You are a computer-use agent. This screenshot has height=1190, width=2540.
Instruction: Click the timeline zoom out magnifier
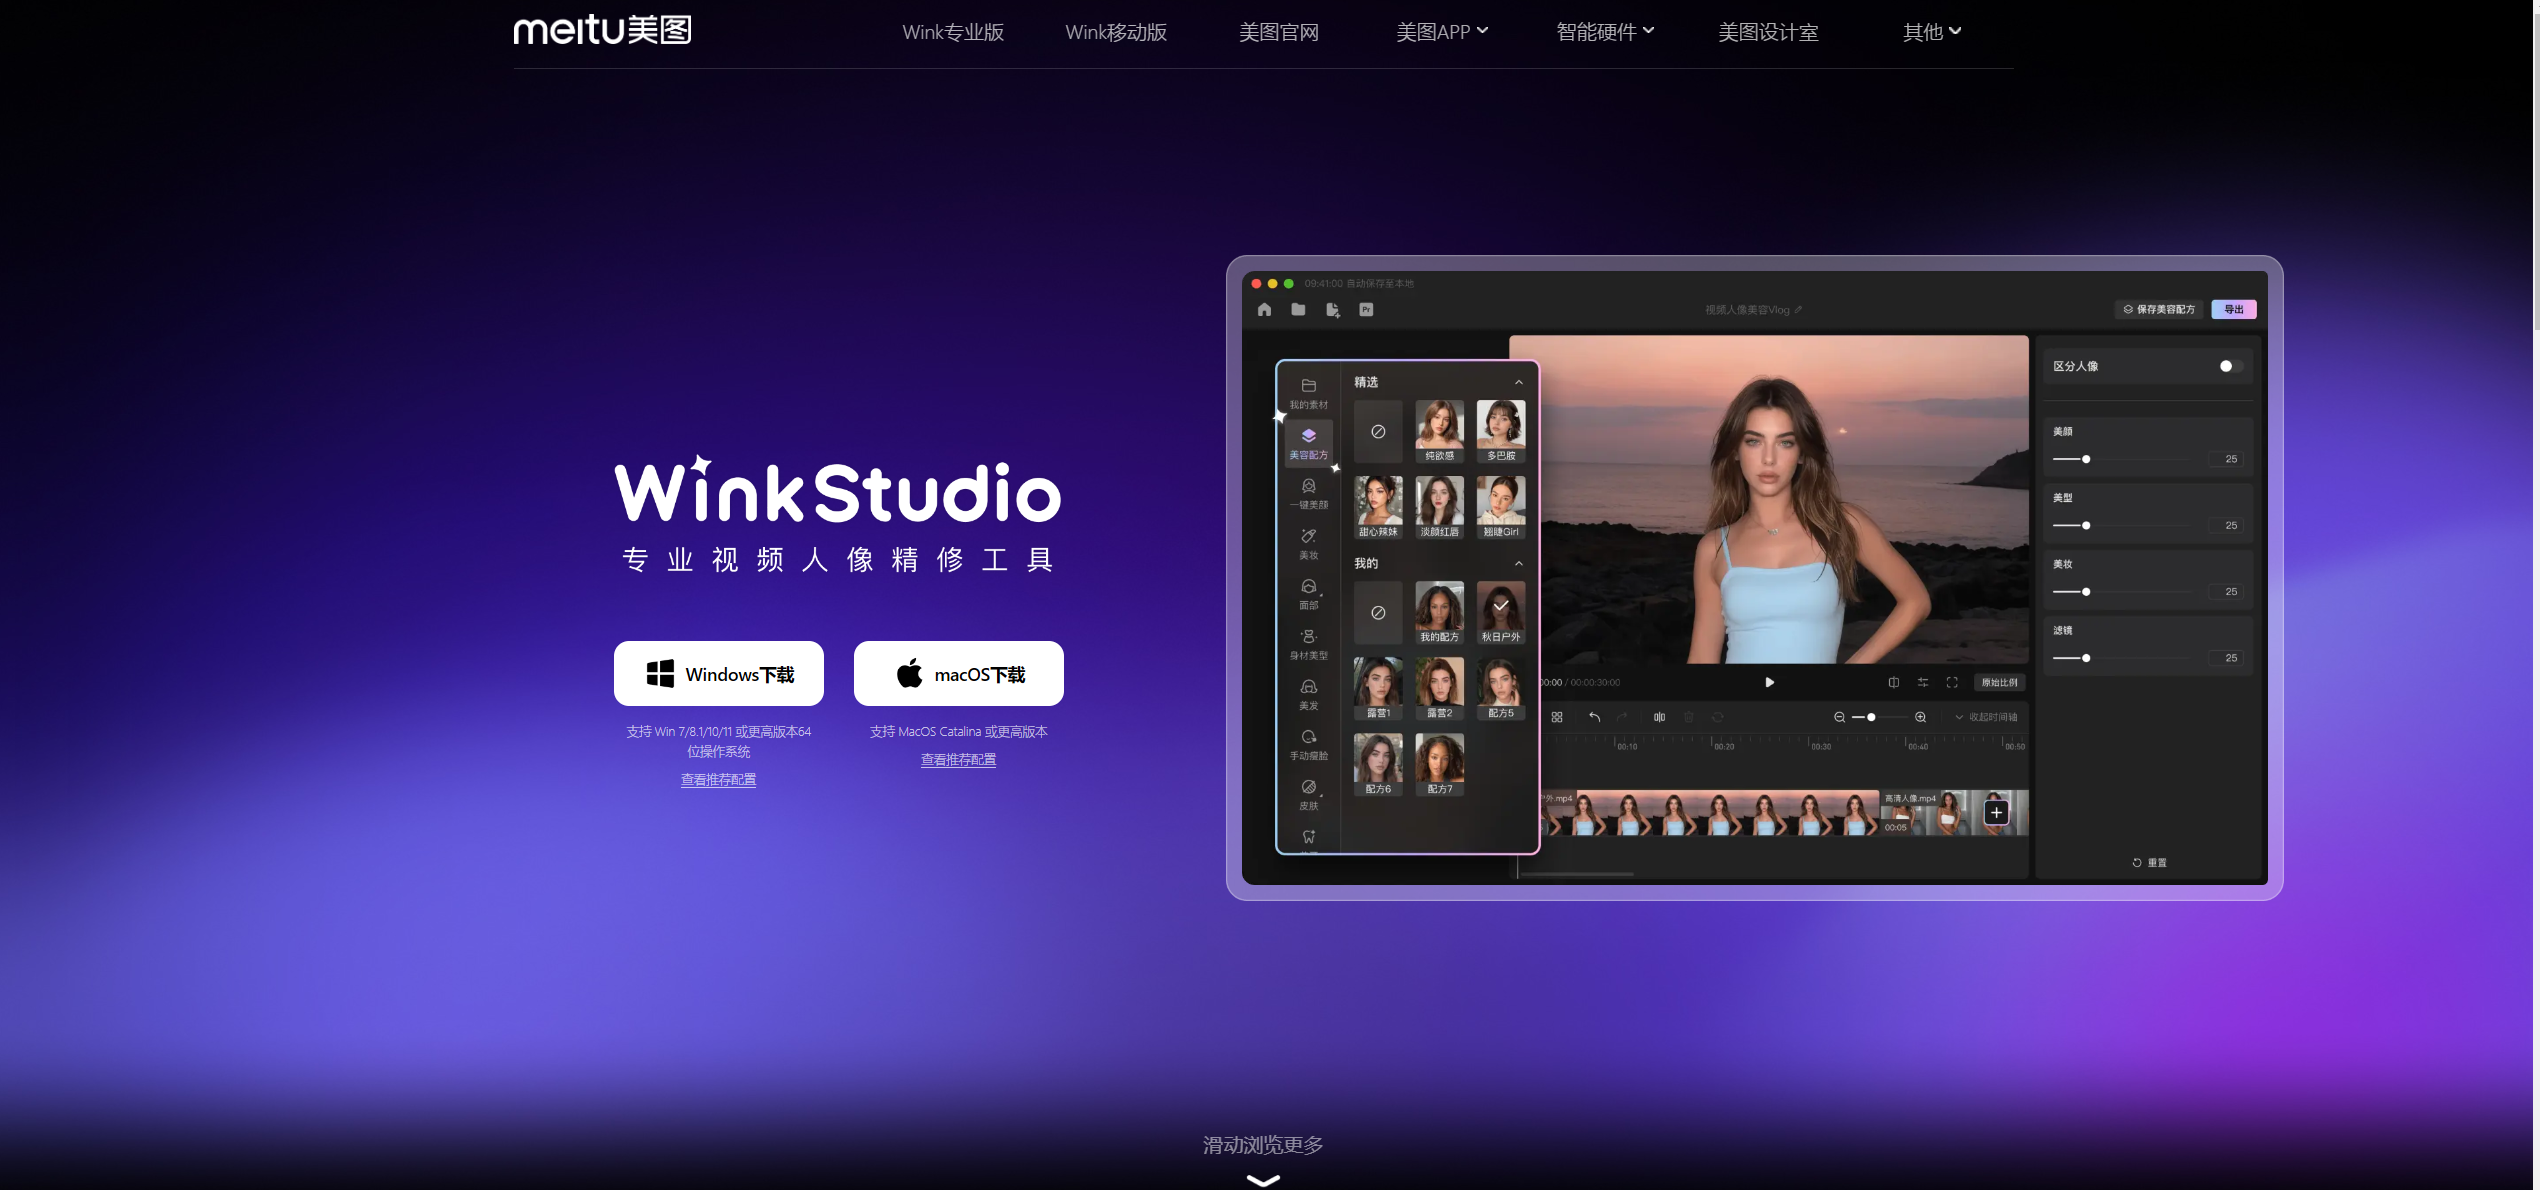(1839, 717)
